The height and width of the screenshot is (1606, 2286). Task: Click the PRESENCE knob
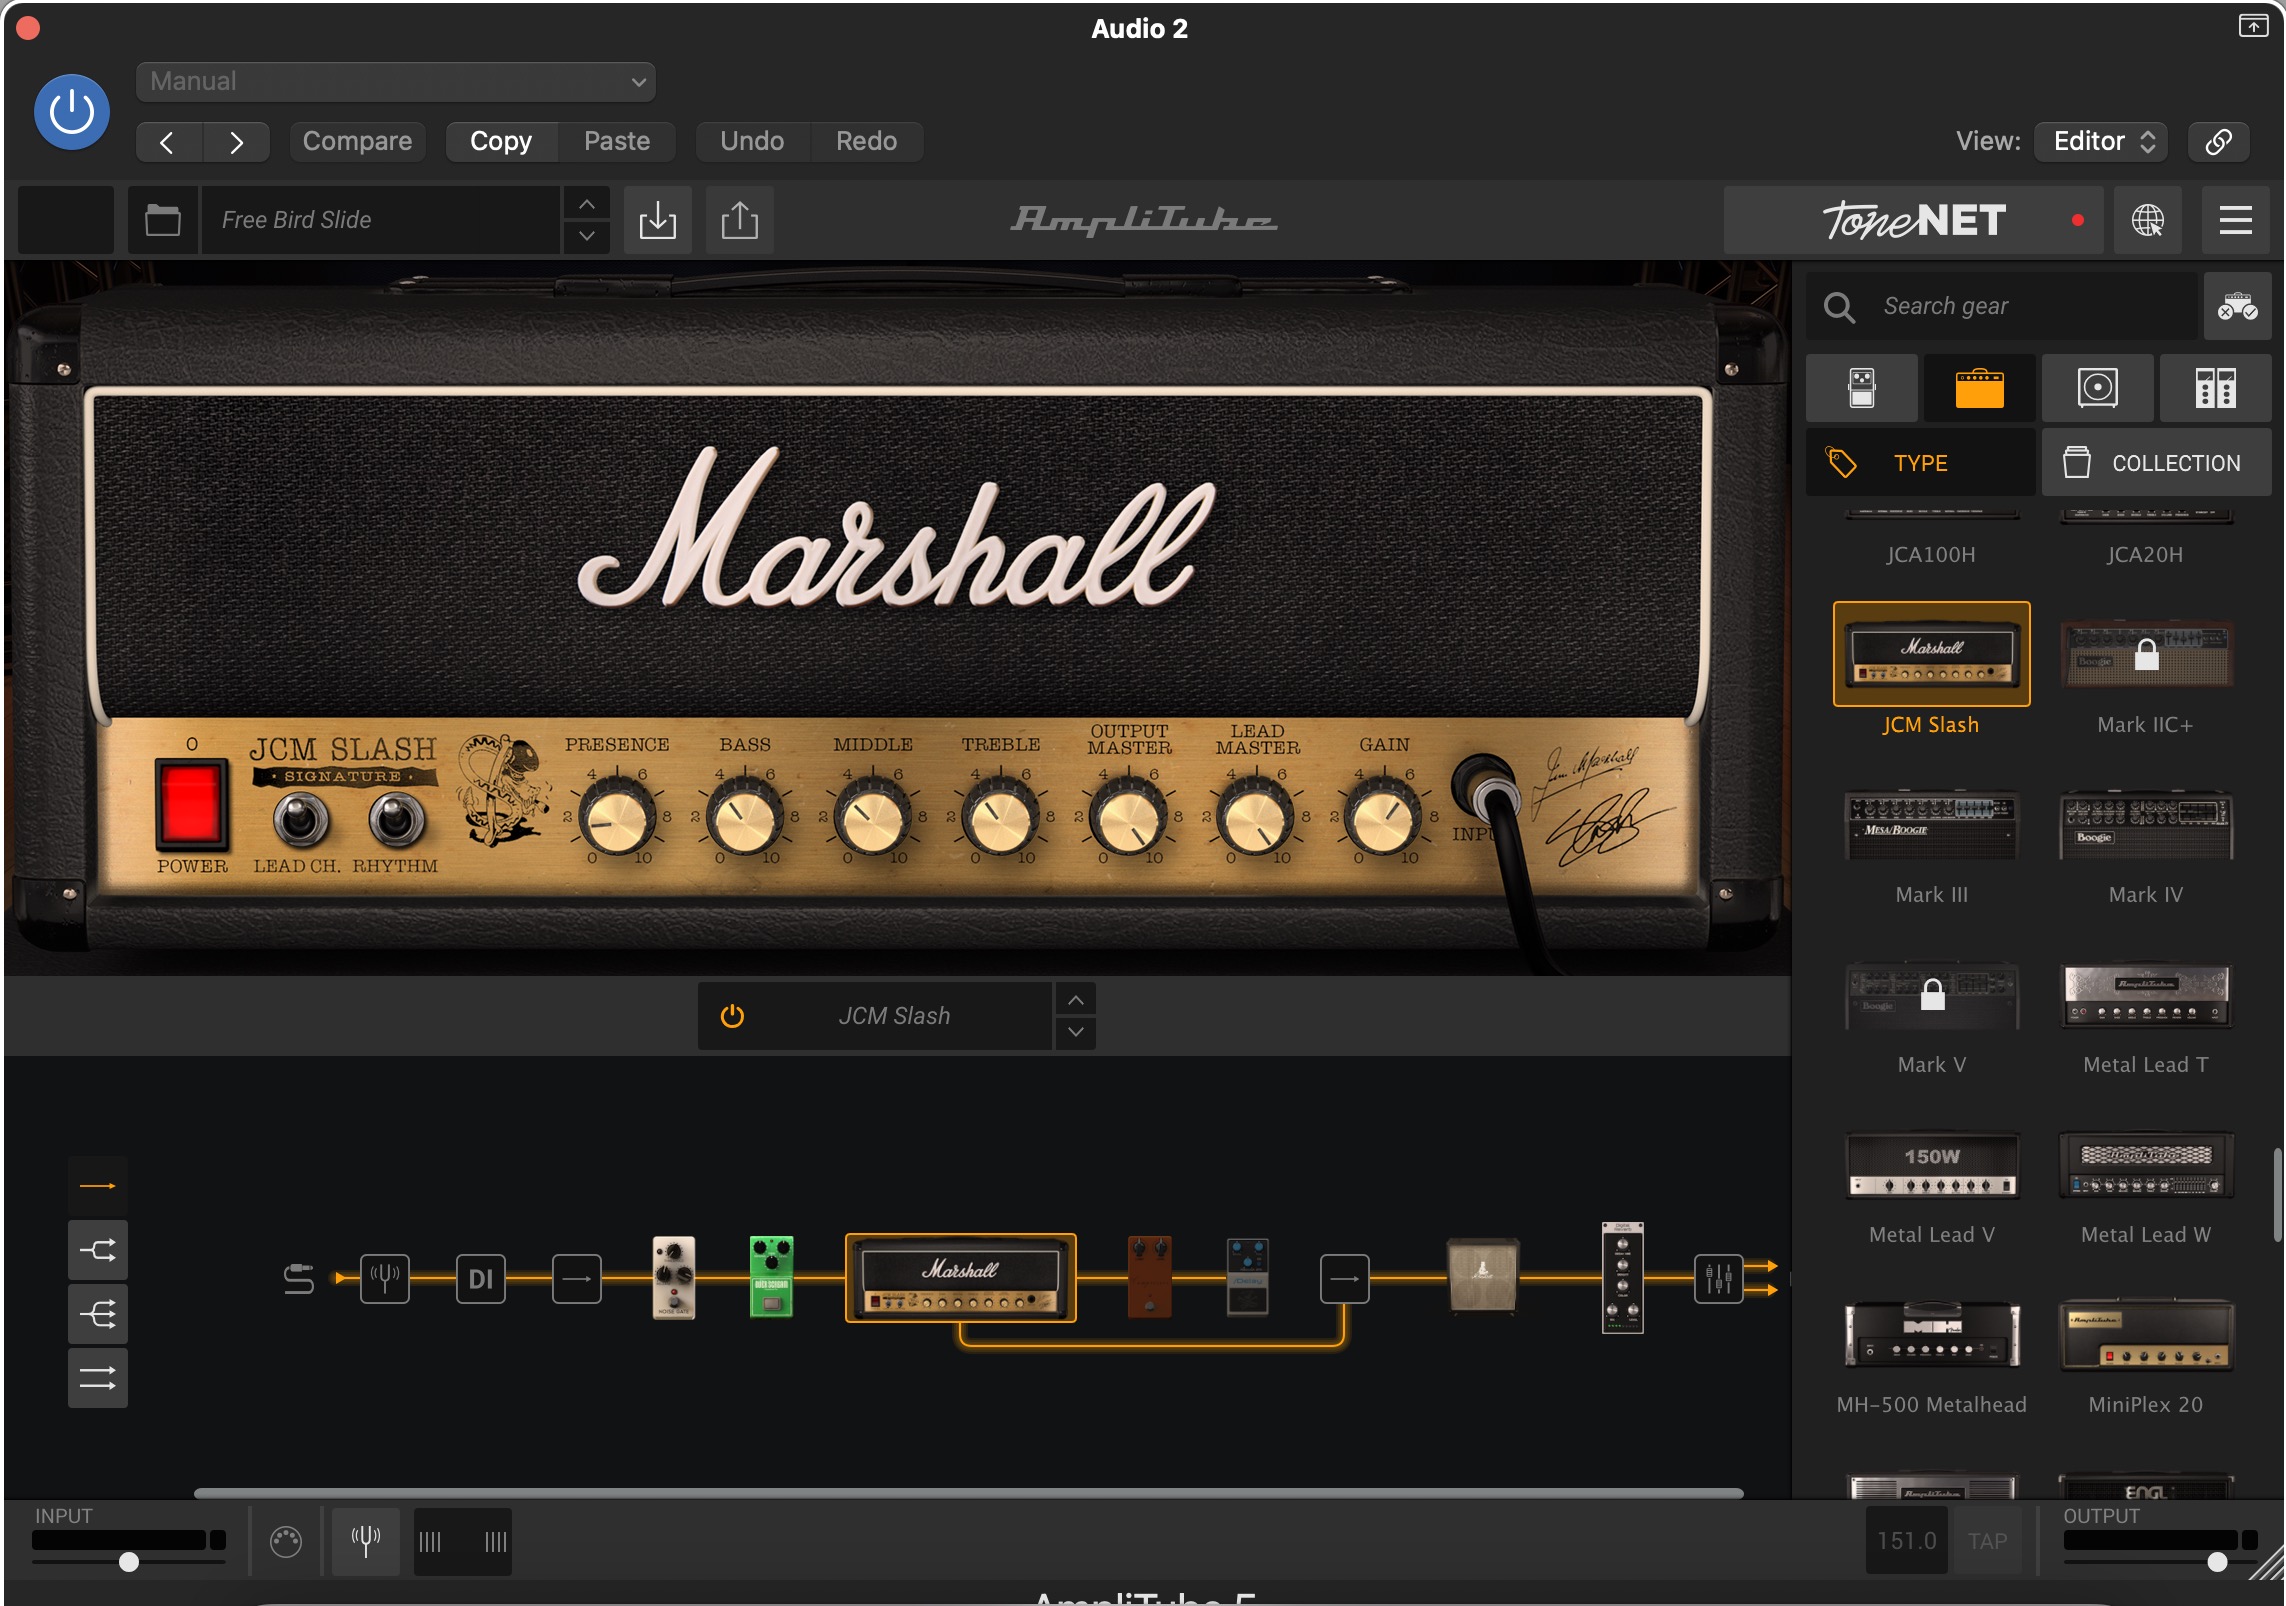pos(617,819)
